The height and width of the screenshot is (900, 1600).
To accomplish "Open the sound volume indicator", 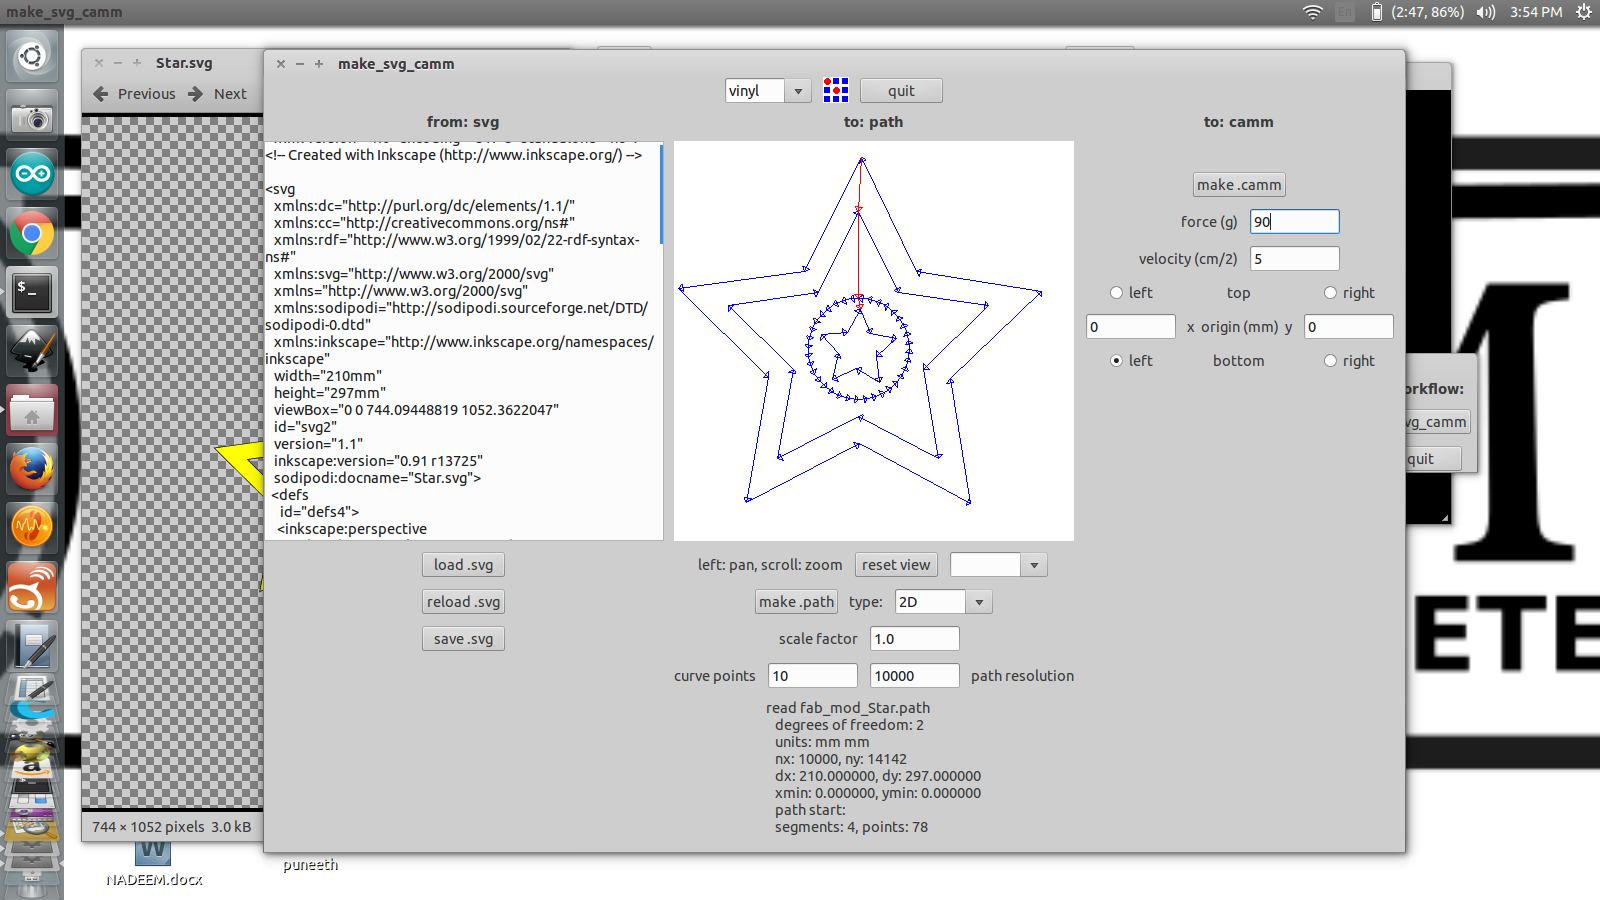I will (1486, 12).
